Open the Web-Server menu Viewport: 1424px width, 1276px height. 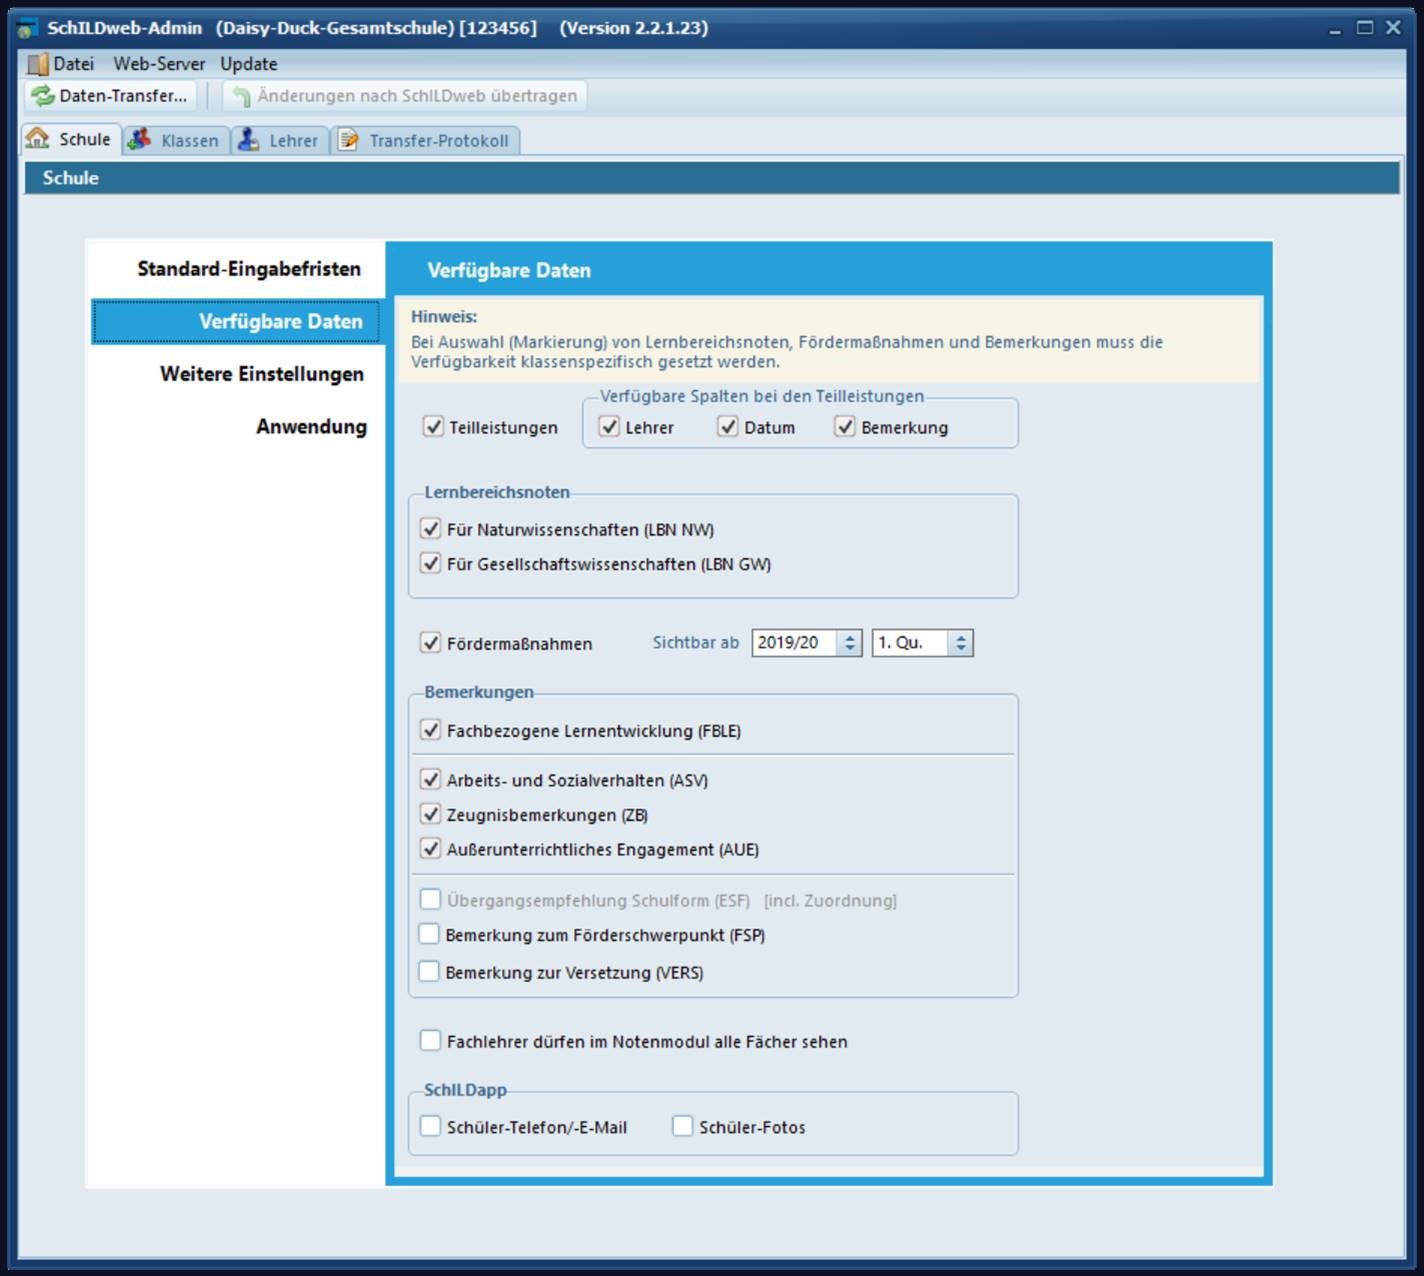(159, 64)
